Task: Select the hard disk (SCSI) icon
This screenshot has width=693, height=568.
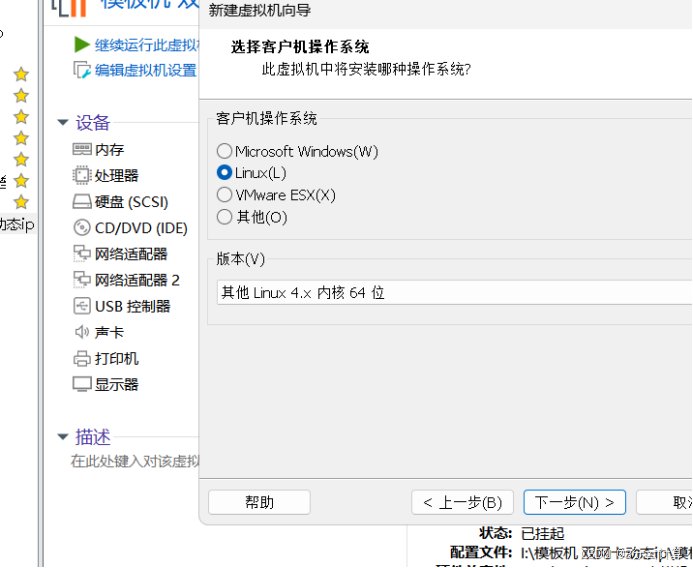Action: (x=82, y=202)
